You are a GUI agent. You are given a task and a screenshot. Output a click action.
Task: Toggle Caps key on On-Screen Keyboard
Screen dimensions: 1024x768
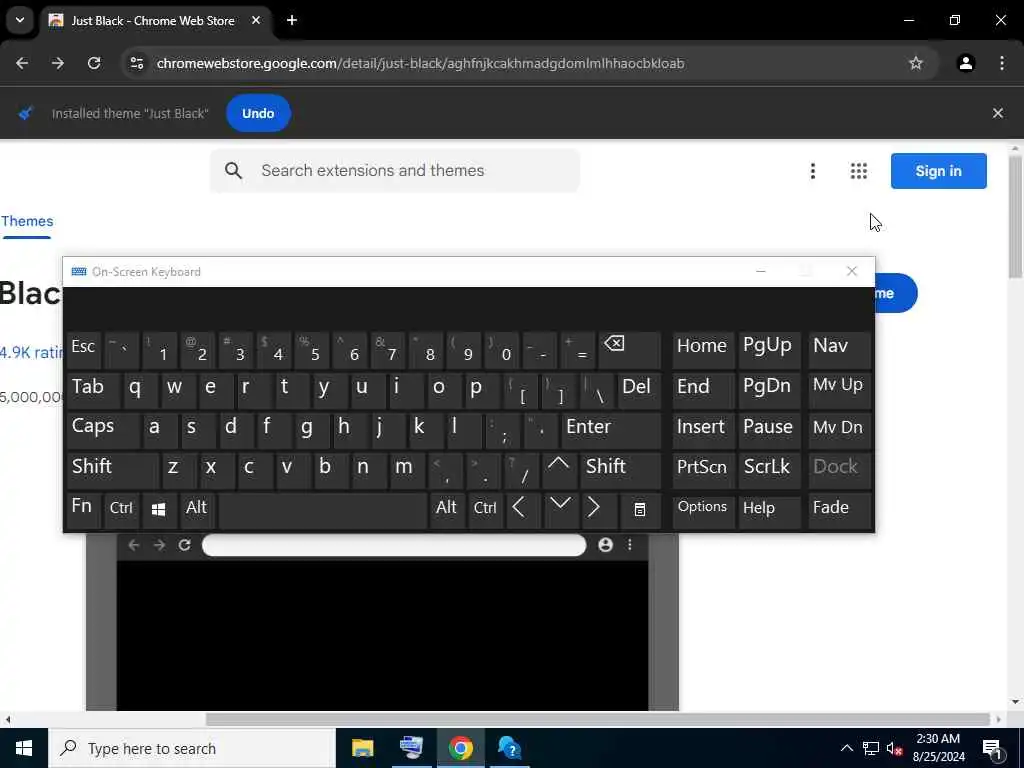pos(102,430)
